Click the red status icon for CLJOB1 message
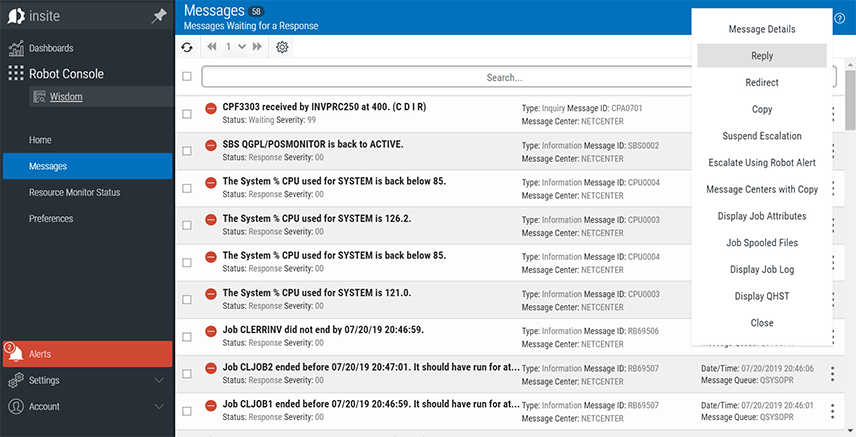856x437 pixels. (x=211, y=405)
